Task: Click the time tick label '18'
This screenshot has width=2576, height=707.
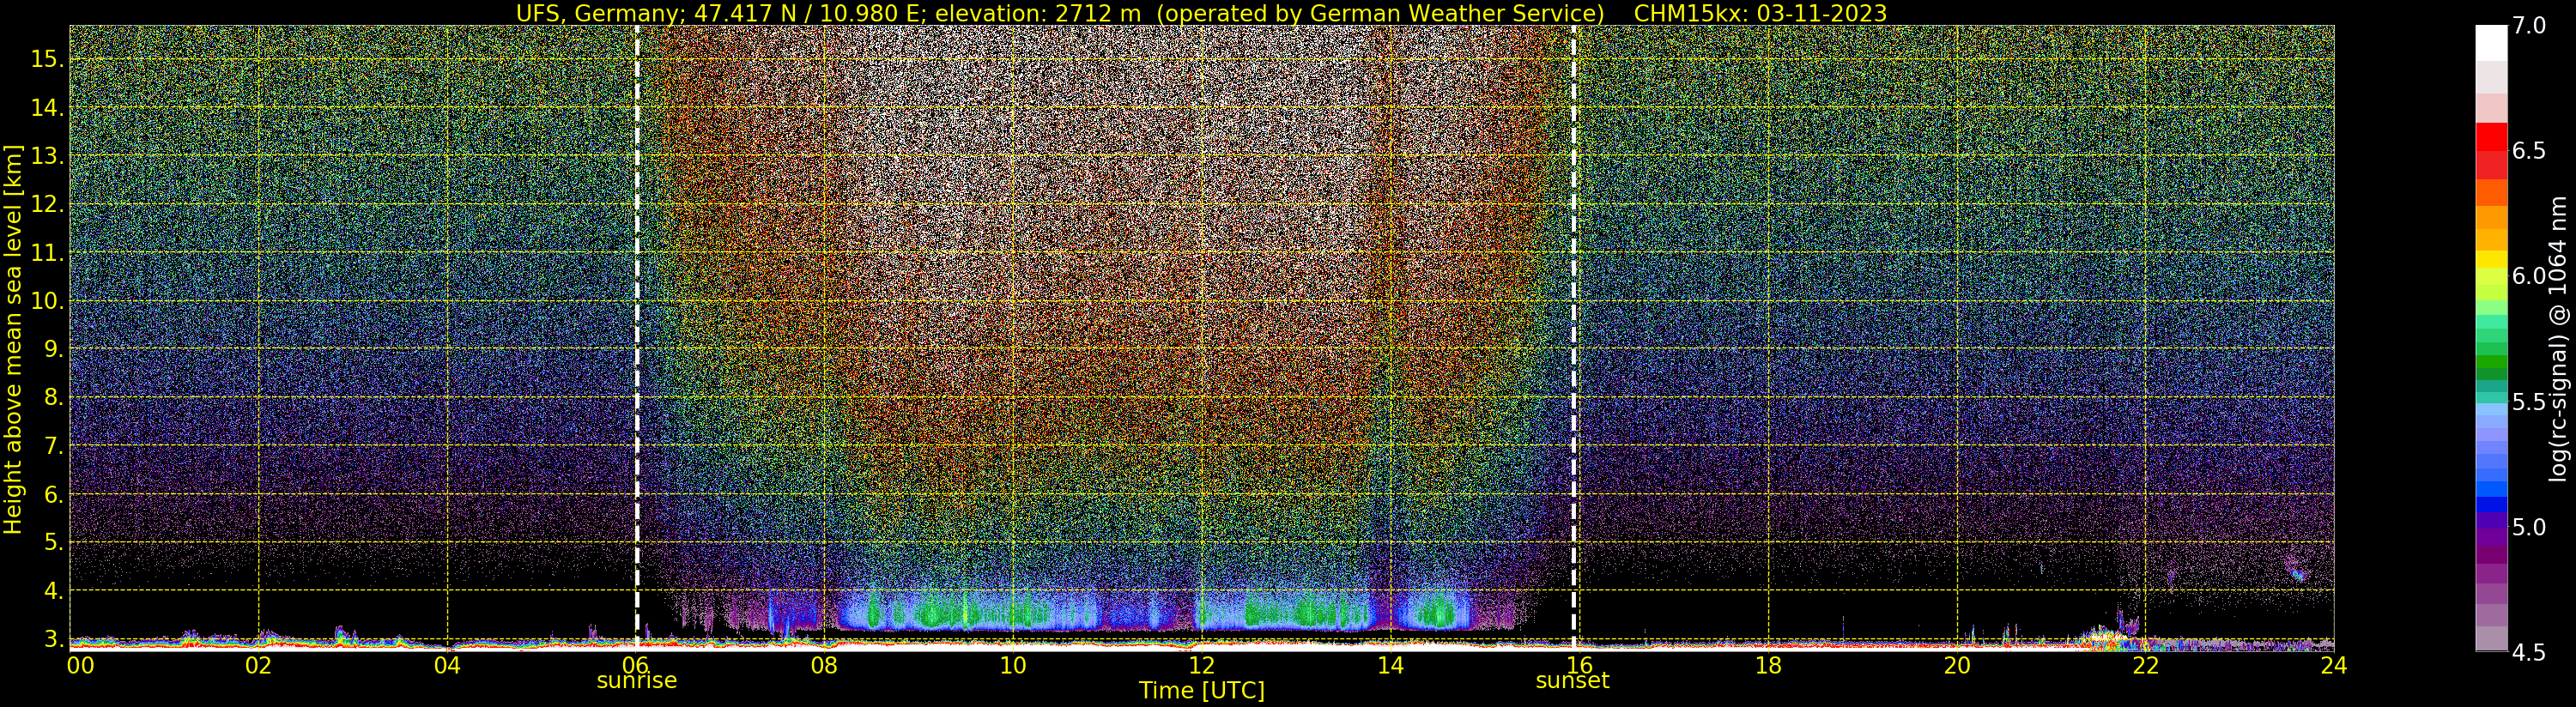Action: (x=1768, y=664)
